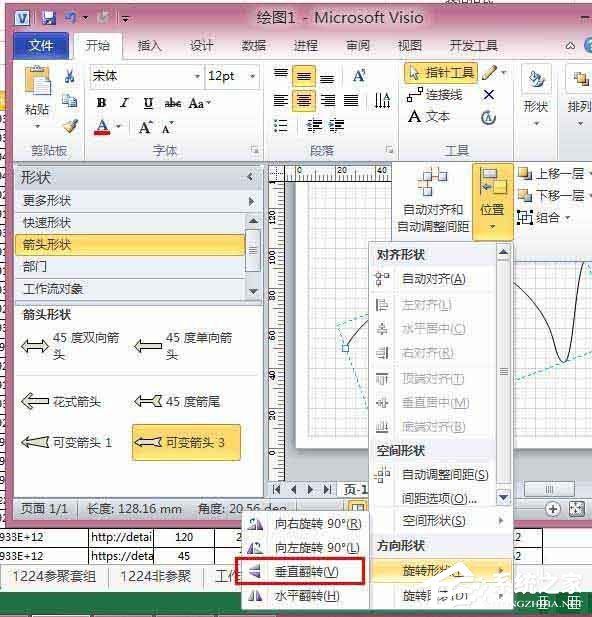The image size is (592, 617).
Task: Toggle Bold formatting
Action: pos(102,103)
